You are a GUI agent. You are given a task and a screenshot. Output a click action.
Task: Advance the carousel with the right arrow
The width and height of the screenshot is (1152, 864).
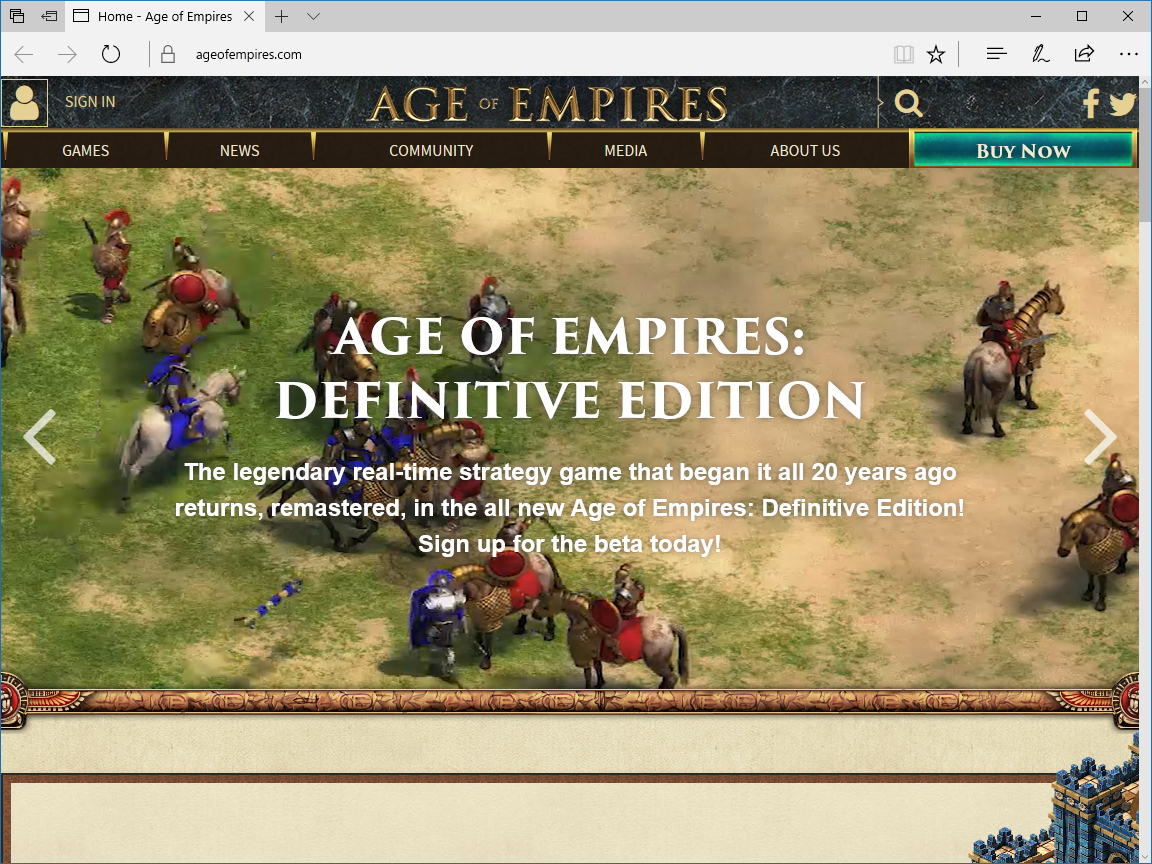[x=1101, y=437]
